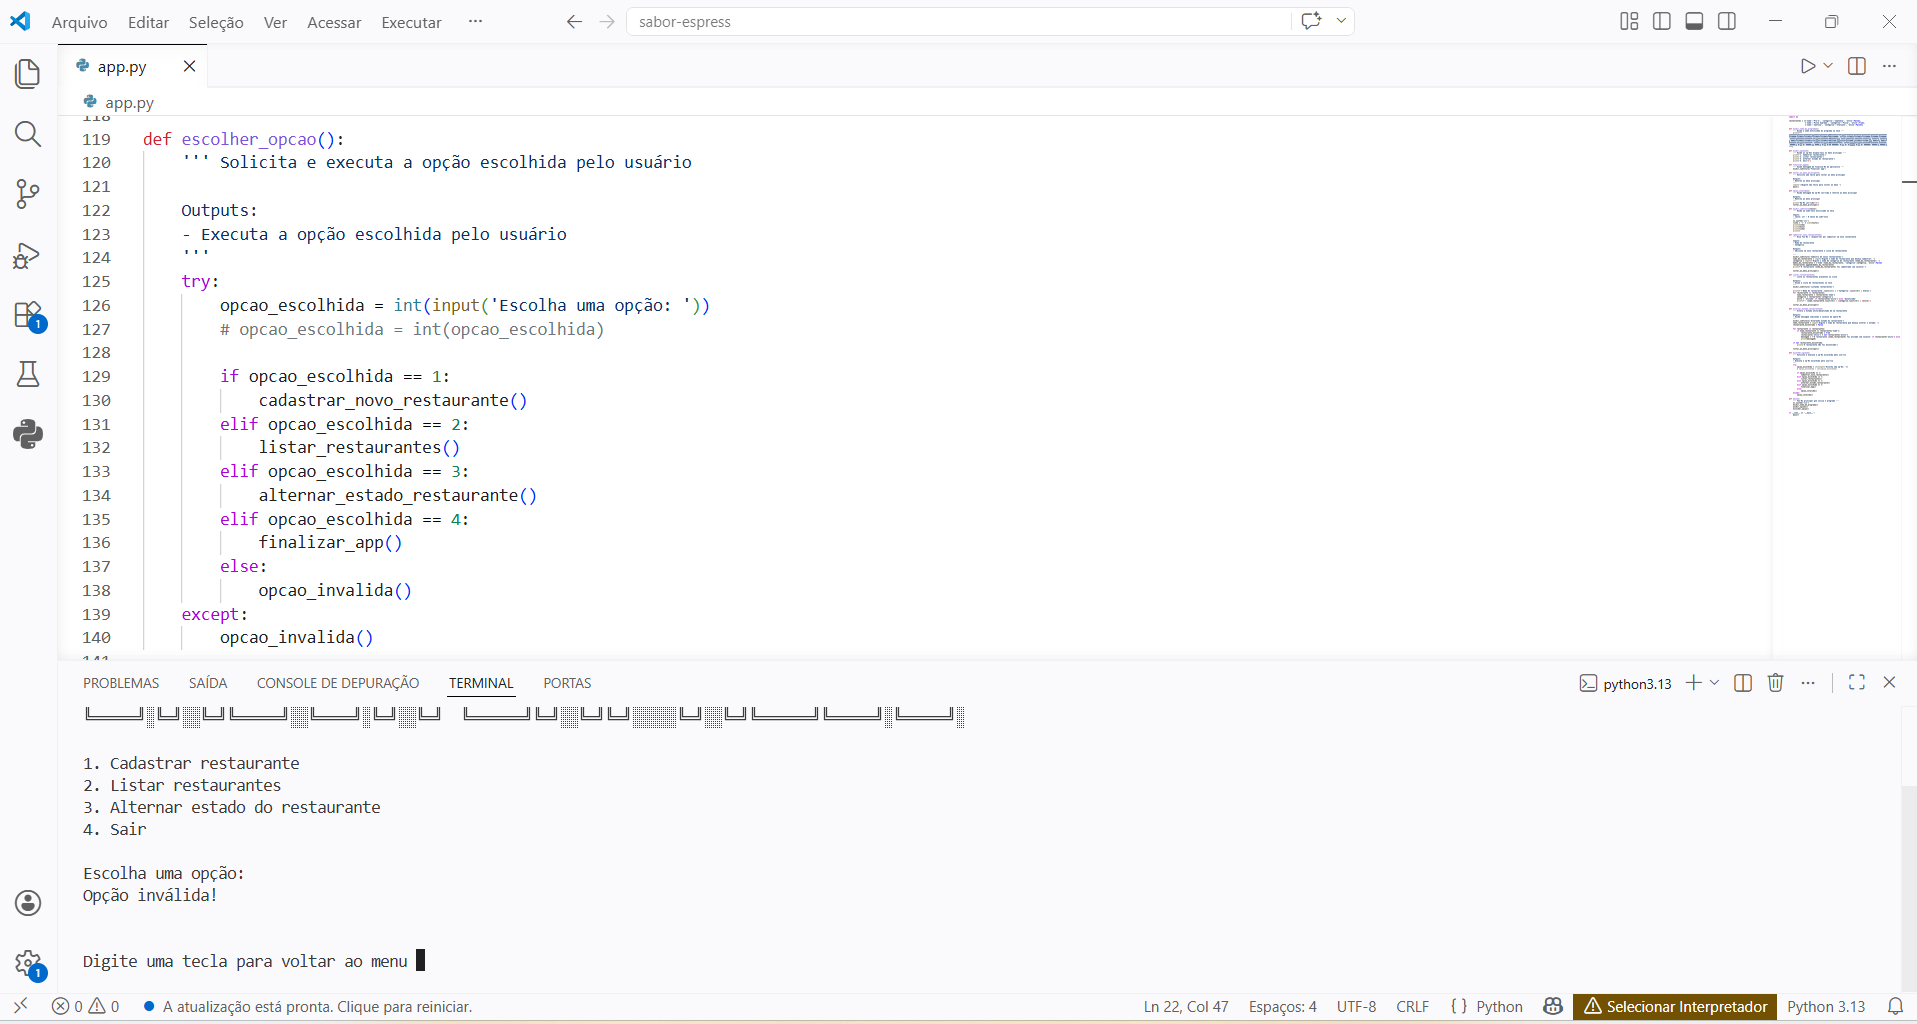The height and width of the screenshot is (1024, 1917).
Task: Select CRLF end of line sequence
Action: coord(1412,1007)
